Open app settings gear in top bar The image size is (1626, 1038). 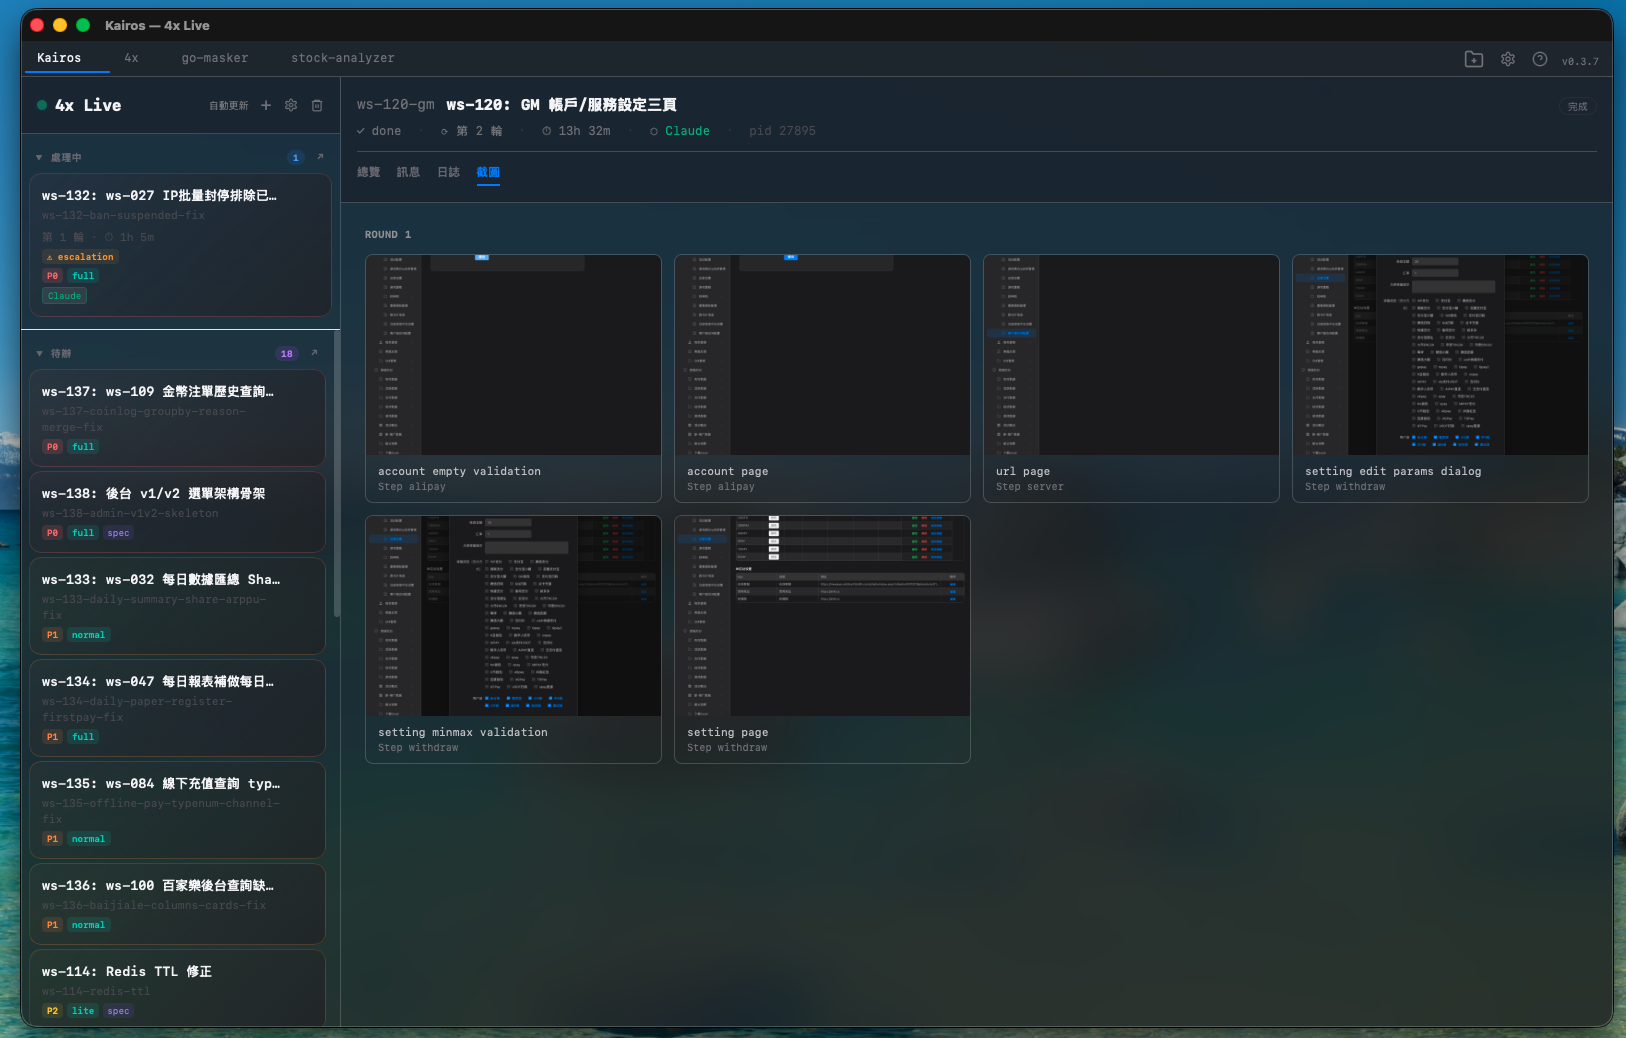click(x=1508, y=59)
